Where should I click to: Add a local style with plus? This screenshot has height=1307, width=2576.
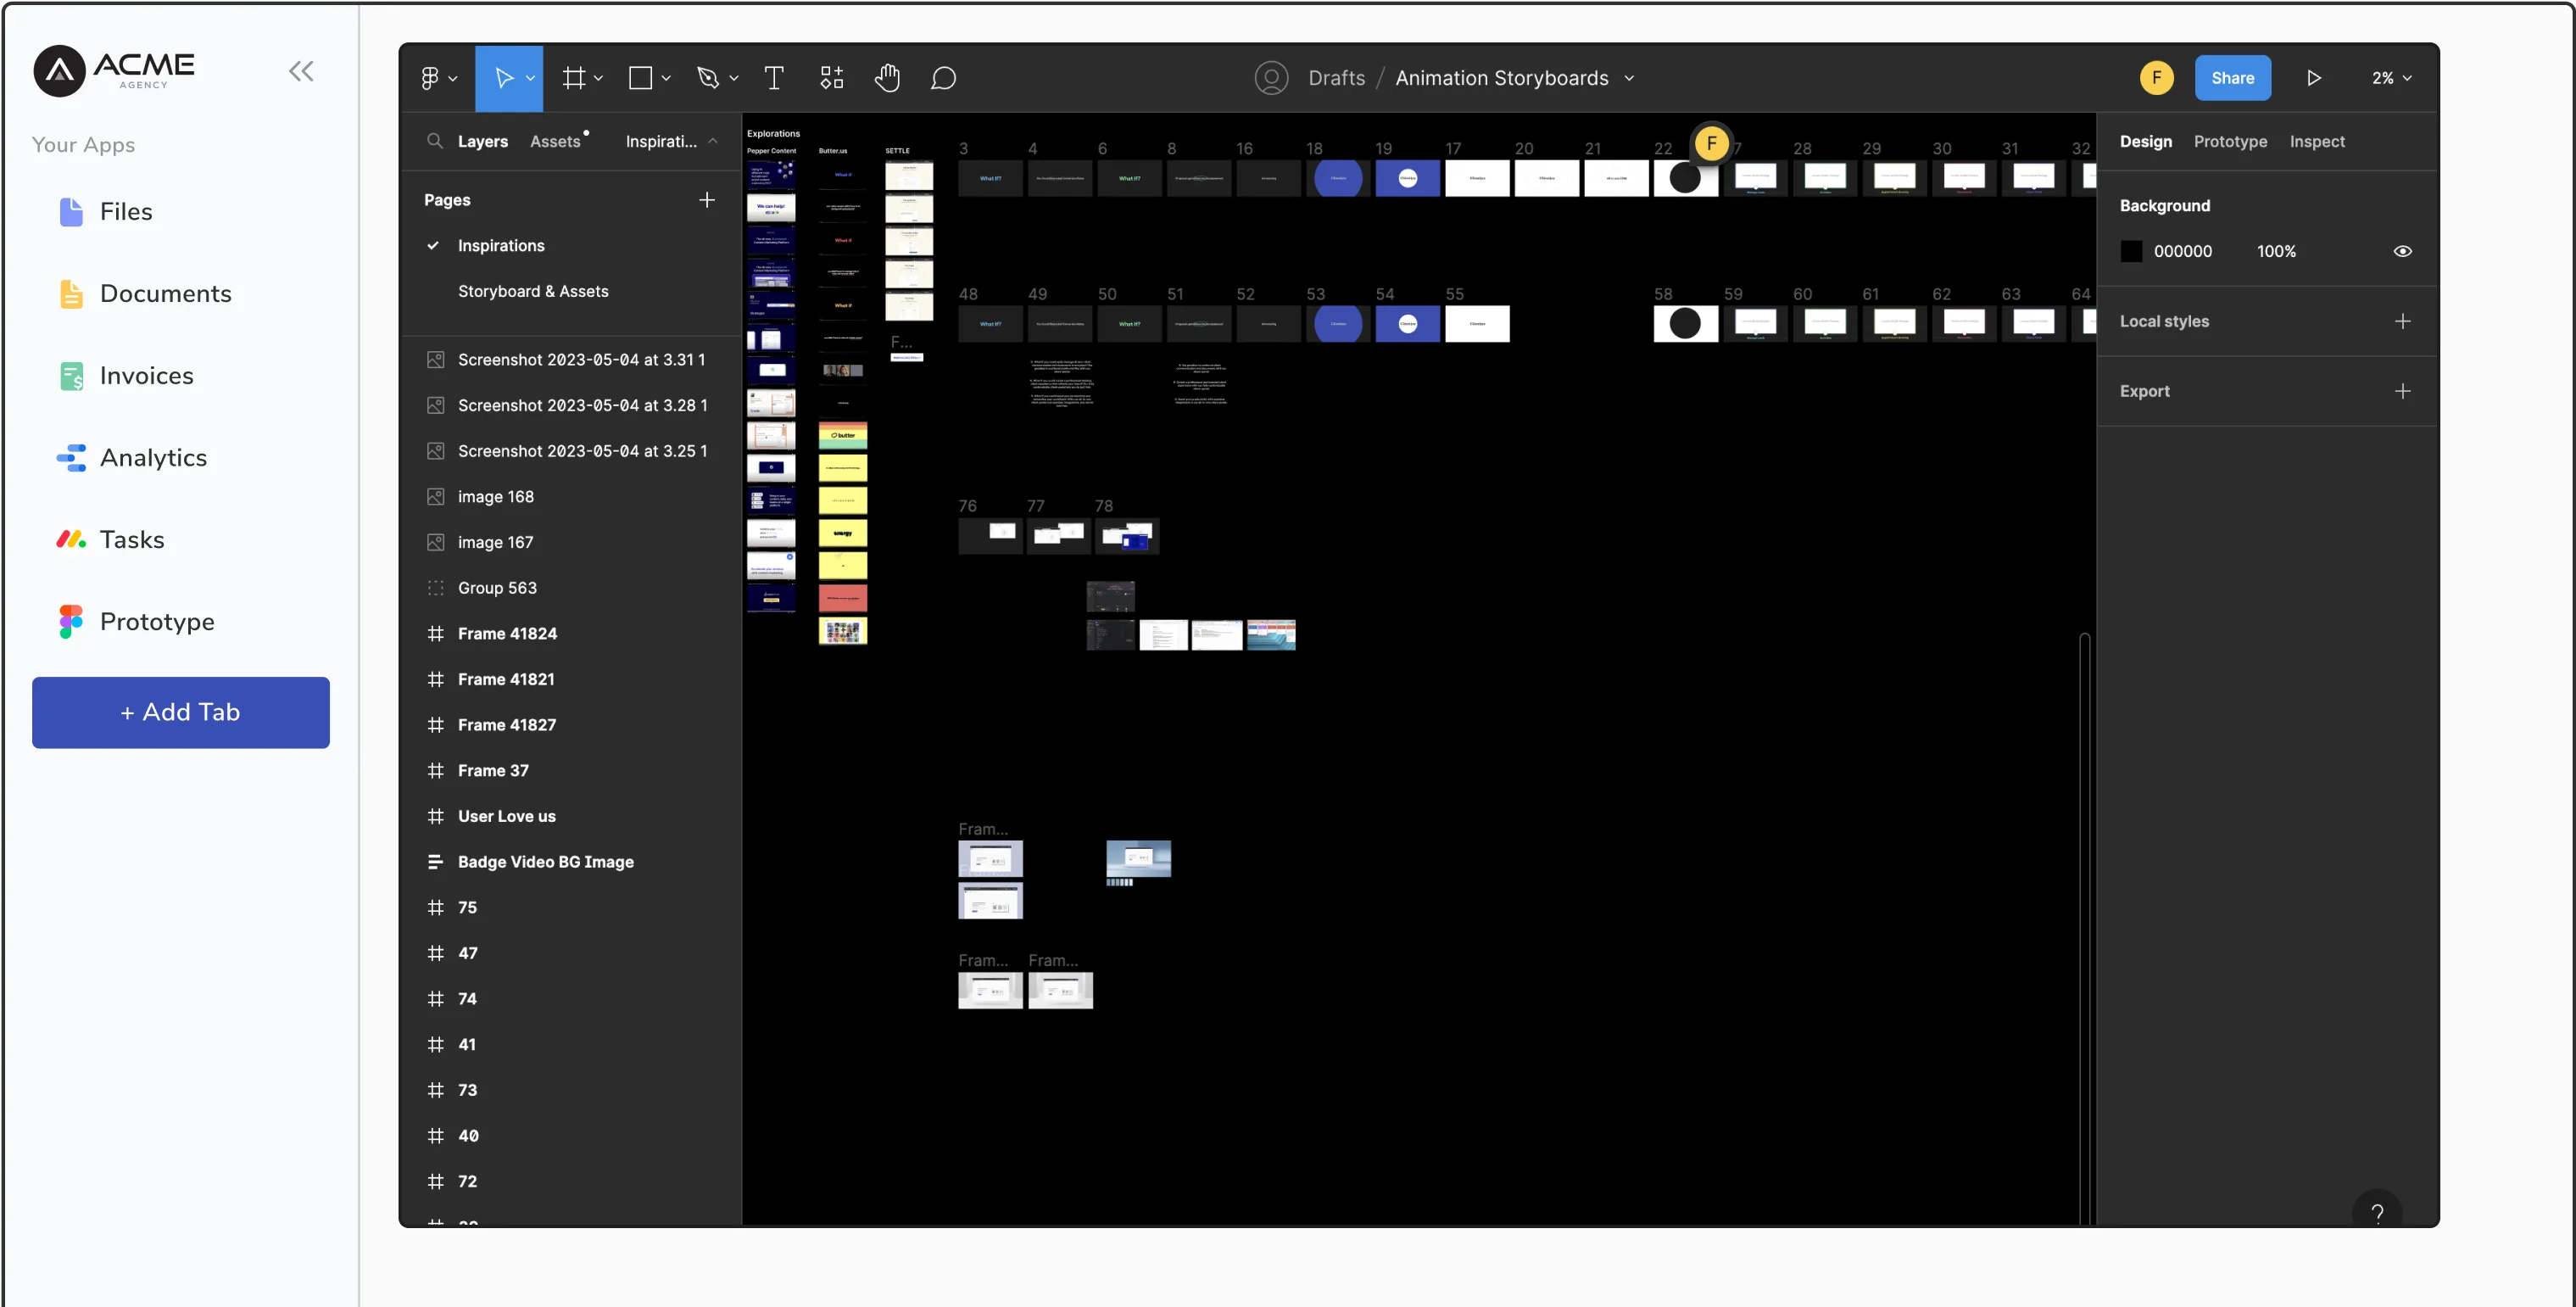(2402, 321)
